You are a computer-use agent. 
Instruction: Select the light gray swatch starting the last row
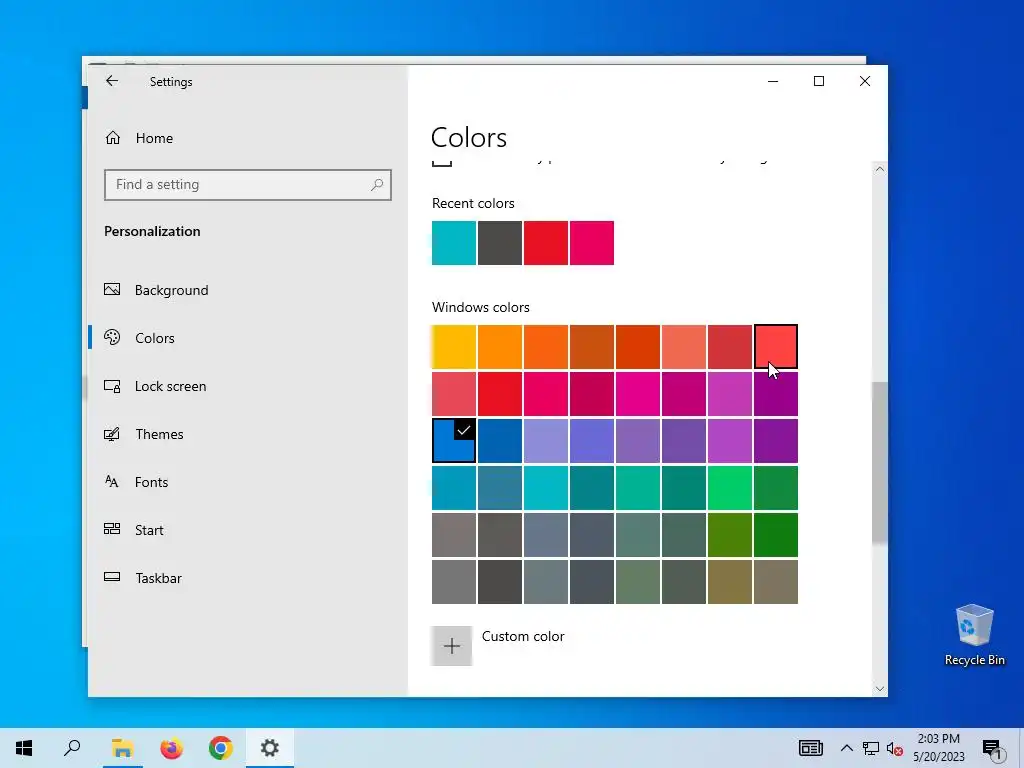tap(454, 582)
